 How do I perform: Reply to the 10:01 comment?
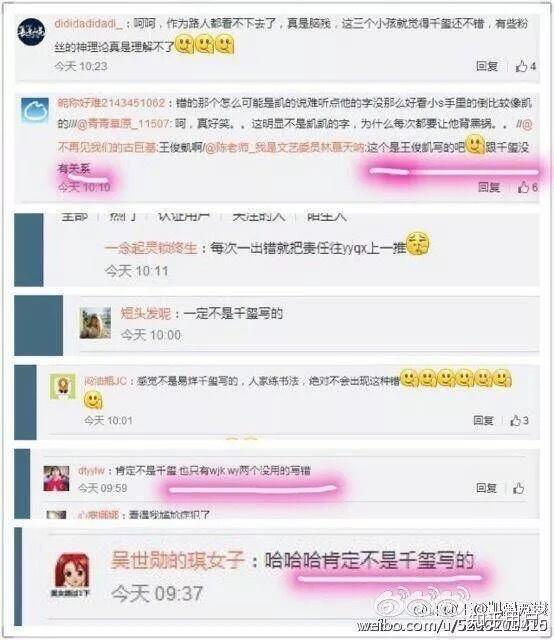(x=483, y=420)
